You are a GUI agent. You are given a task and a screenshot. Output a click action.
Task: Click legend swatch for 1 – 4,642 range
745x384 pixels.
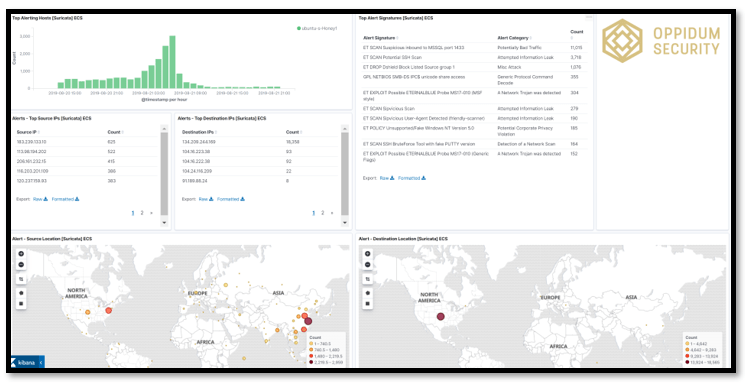(x=688, y=343)
